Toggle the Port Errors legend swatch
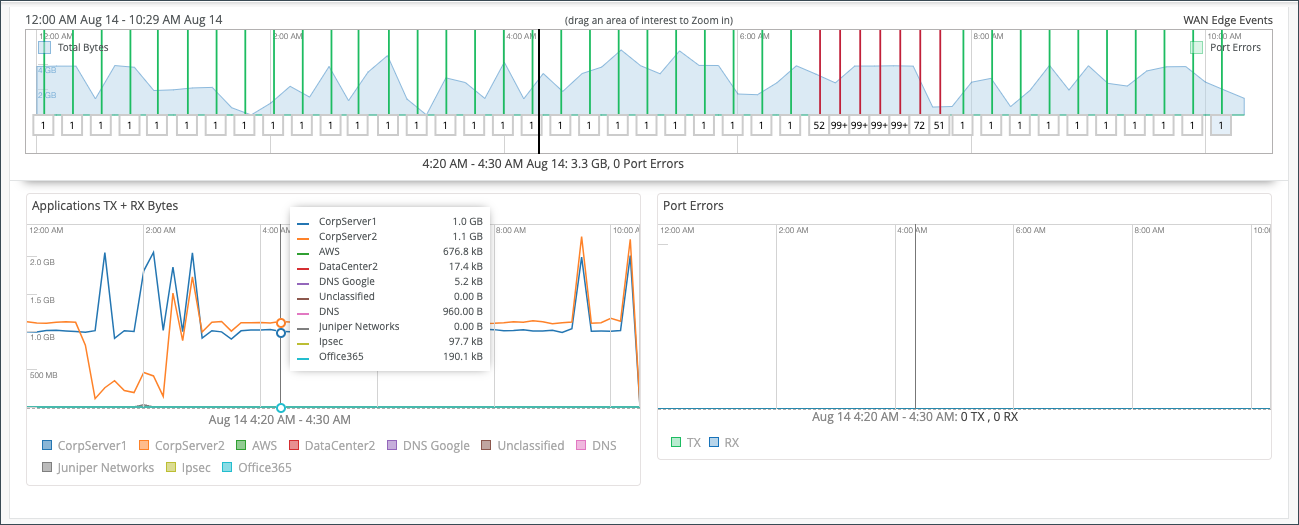The image size is (1299, 525). (1197, 47)
